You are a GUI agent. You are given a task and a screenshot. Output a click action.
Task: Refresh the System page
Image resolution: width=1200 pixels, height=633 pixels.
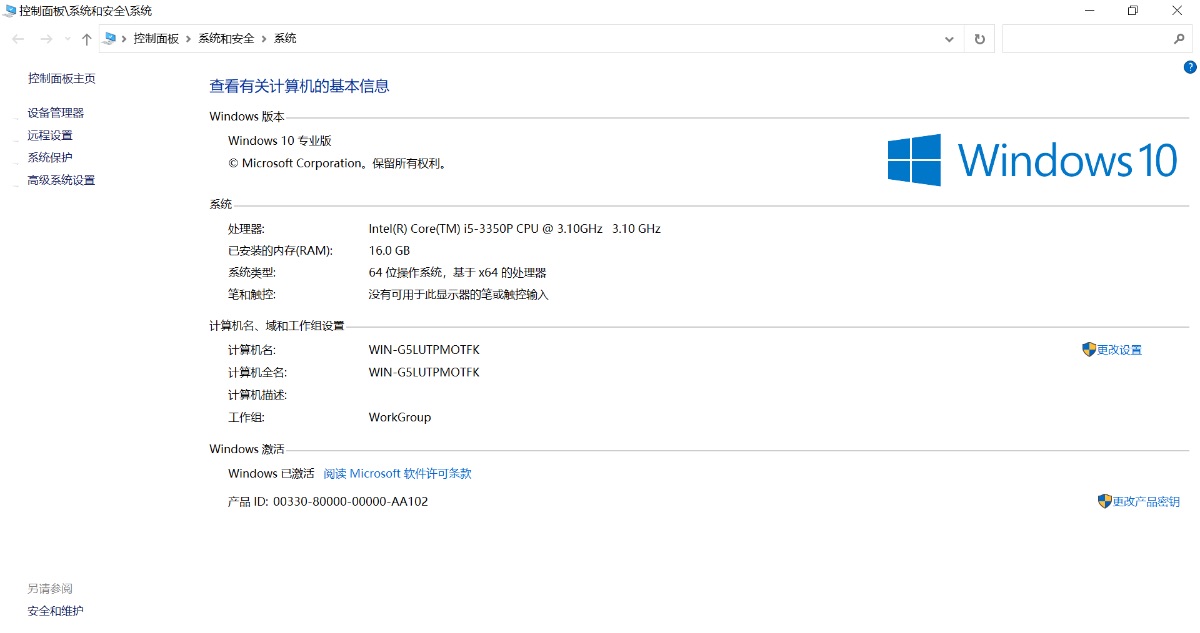(980, 39)
